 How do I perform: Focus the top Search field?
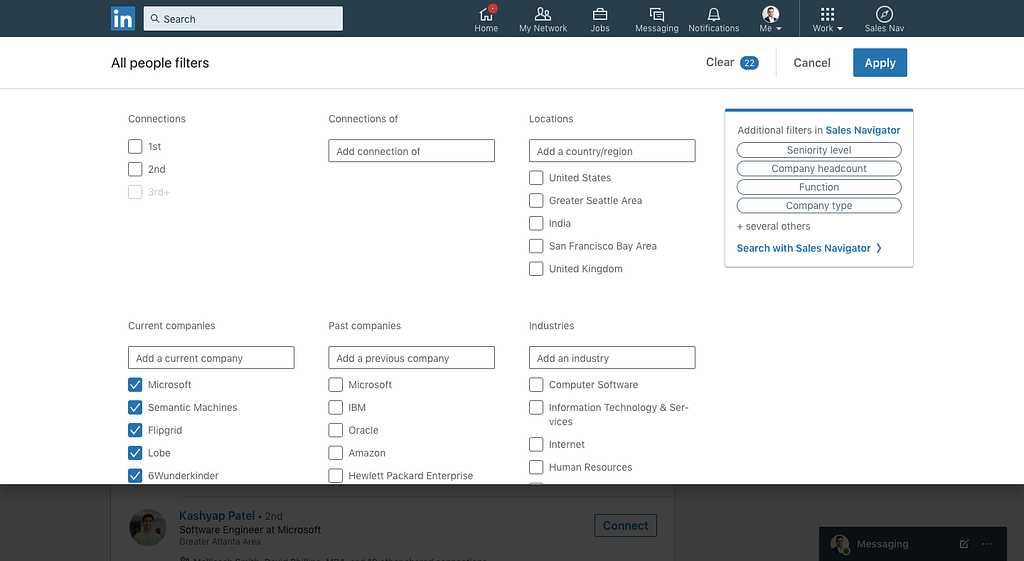tap(243, 19)
